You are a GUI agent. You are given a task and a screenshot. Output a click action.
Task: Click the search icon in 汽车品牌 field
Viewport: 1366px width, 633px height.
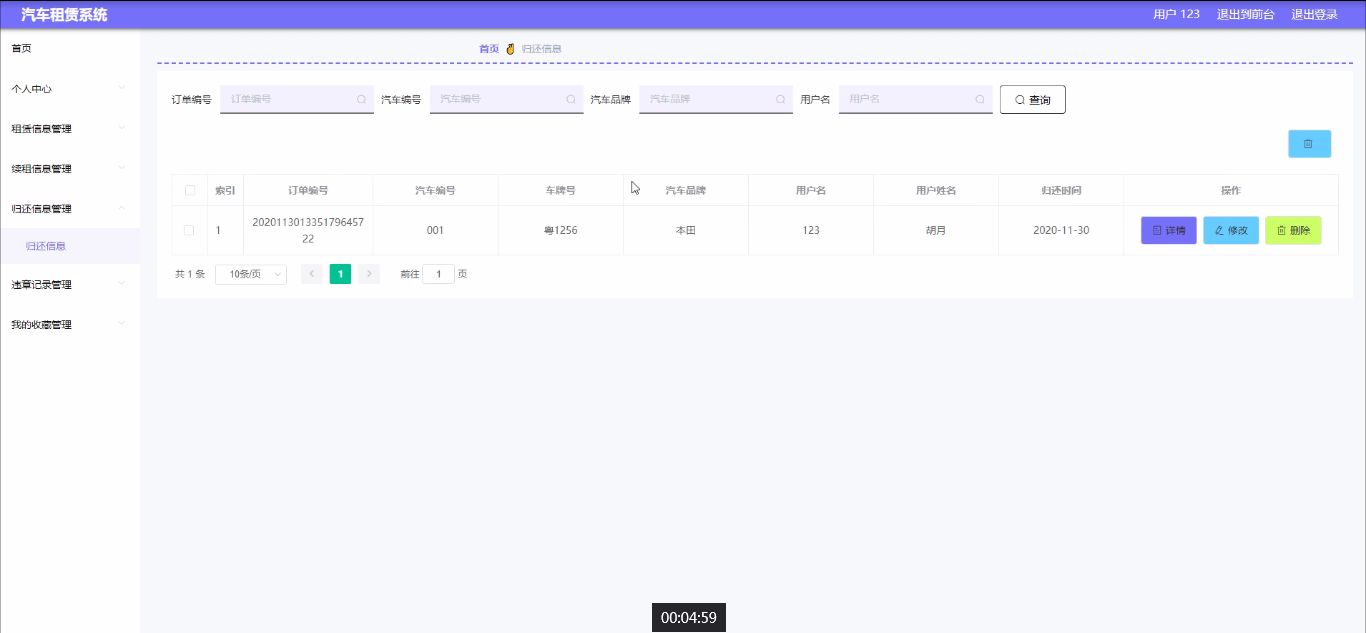(780, 100)
